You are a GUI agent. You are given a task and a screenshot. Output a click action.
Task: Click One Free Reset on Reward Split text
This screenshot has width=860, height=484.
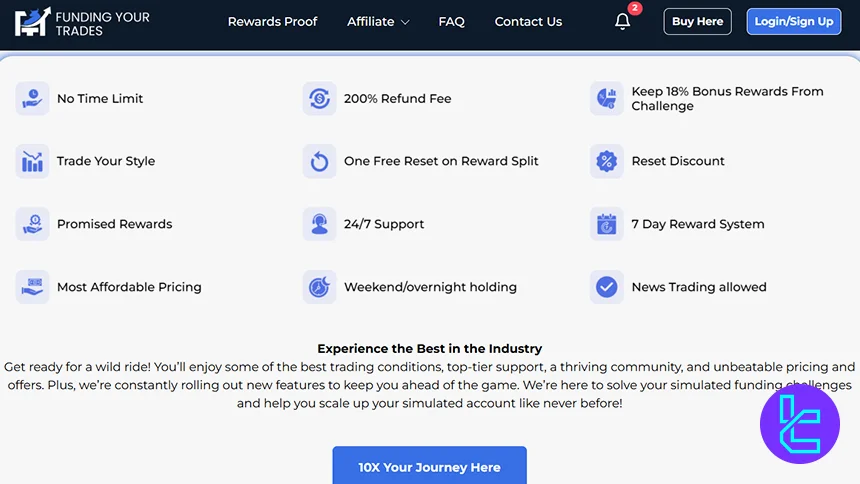(441, 161)
